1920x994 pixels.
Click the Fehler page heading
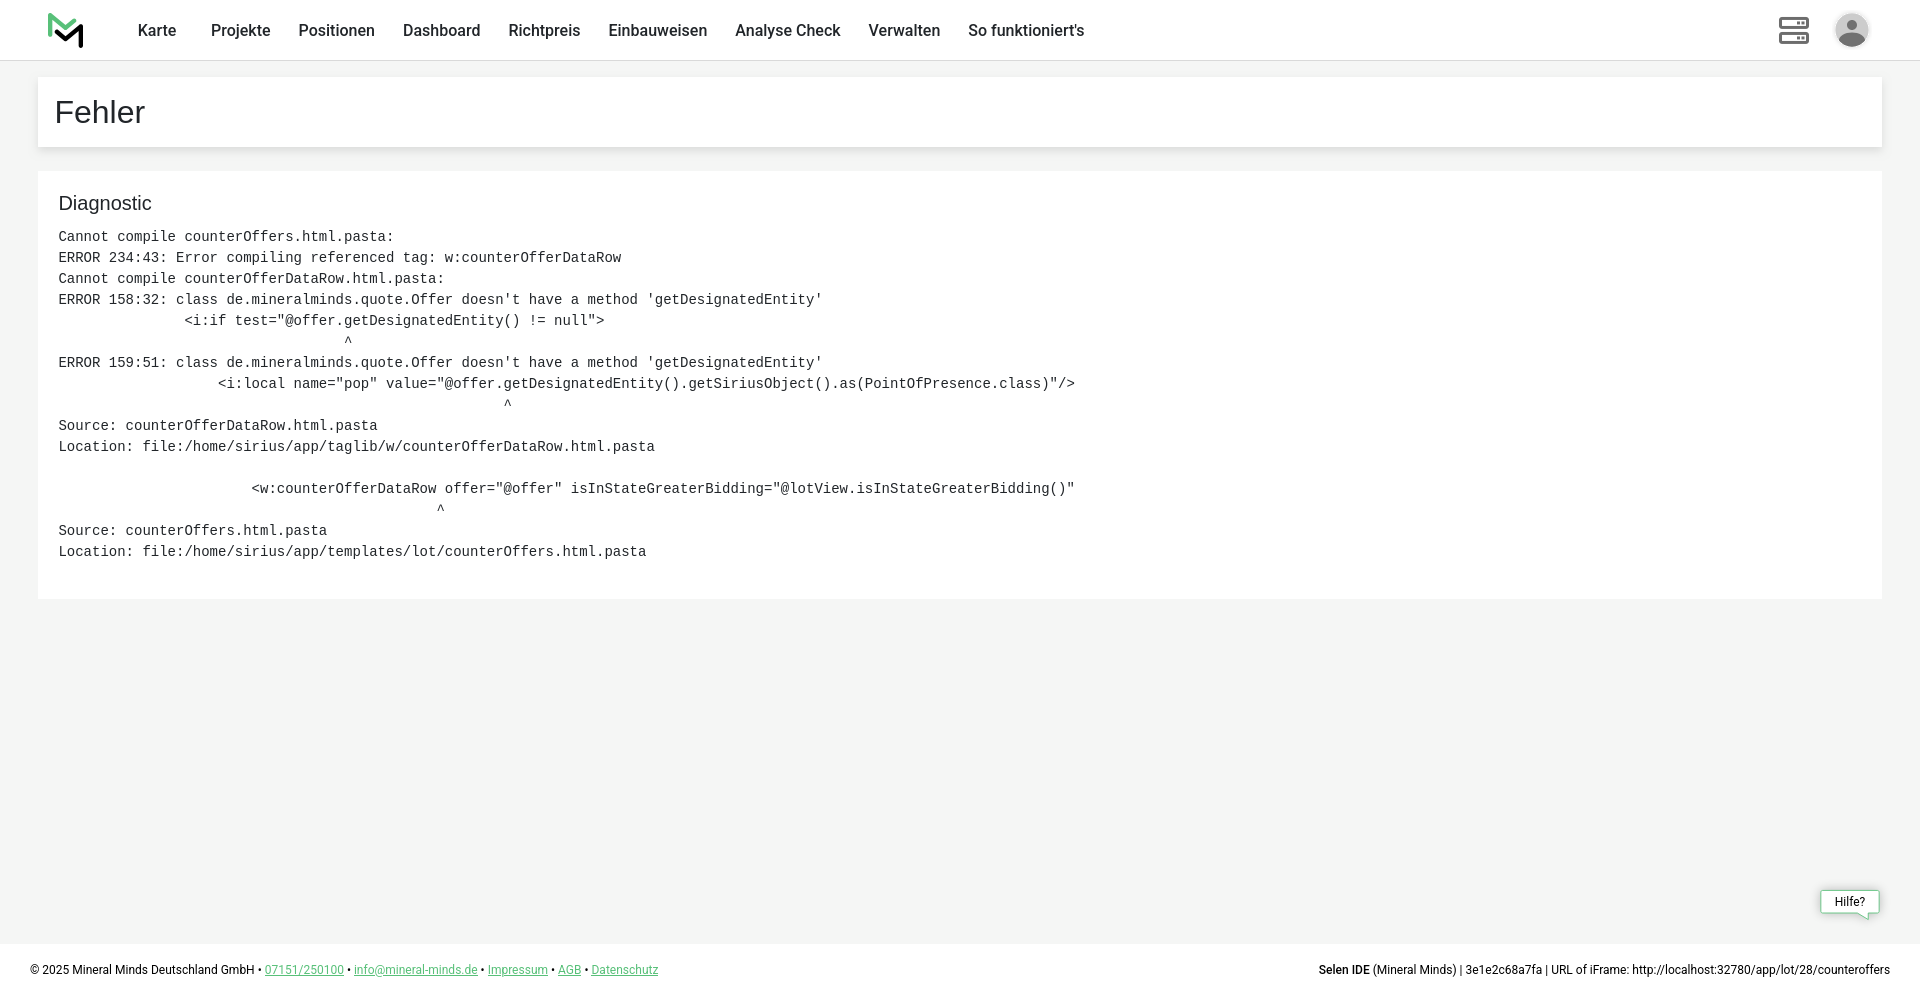100,112
